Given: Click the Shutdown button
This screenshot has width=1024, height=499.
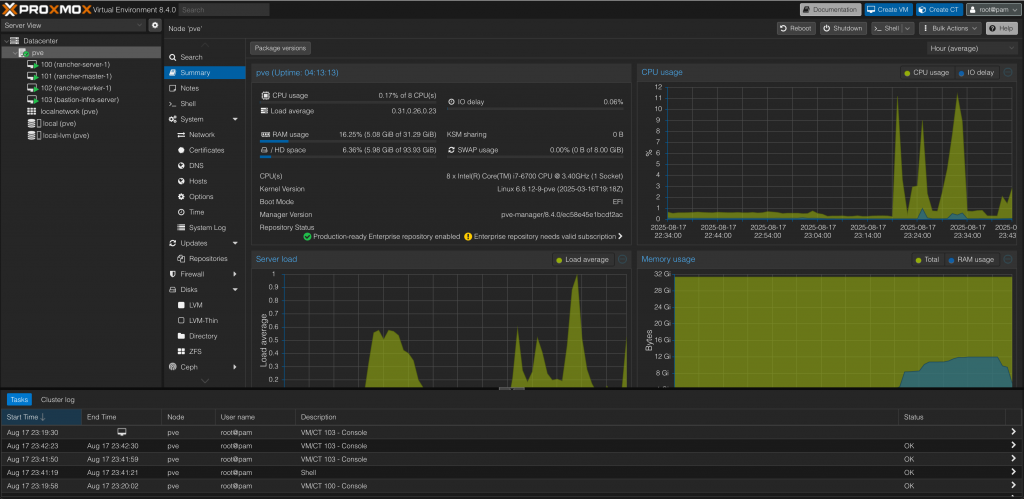Looking at the screenshot, I should [x=843, y=29].
